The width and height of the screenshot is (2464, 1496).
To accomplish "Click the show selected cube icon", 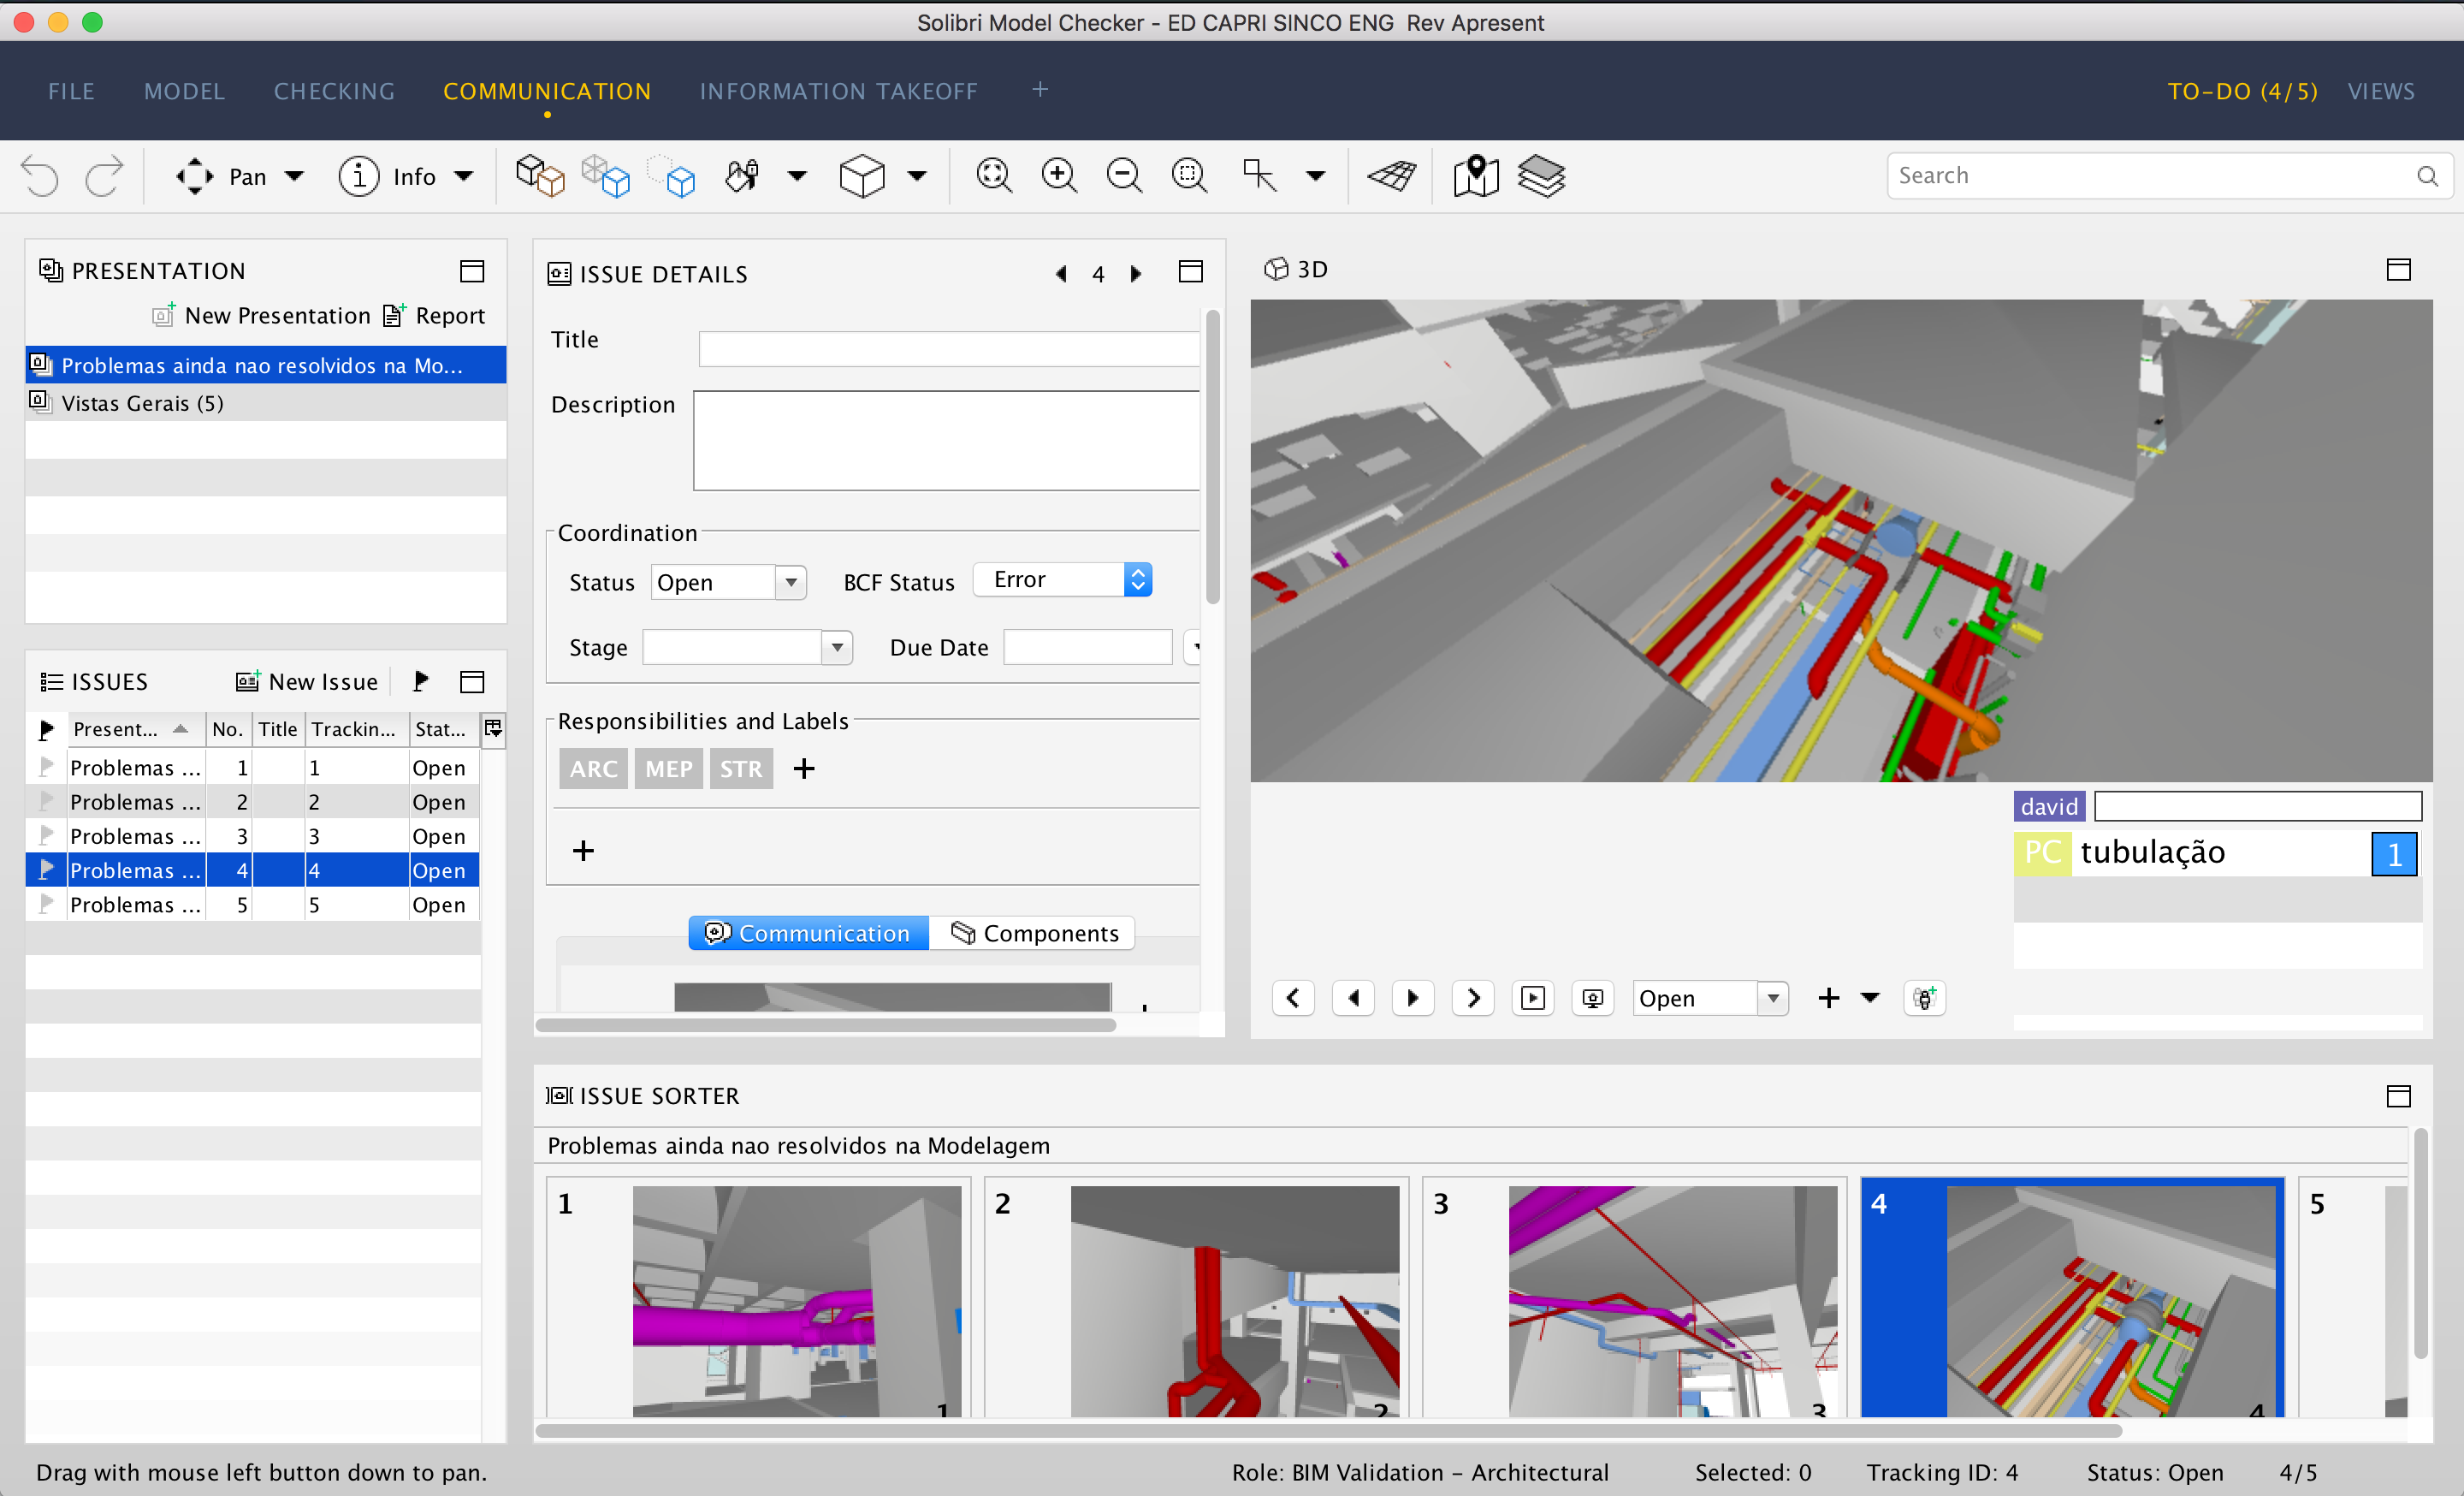I will pyautogui.click(x=672, y=176).
